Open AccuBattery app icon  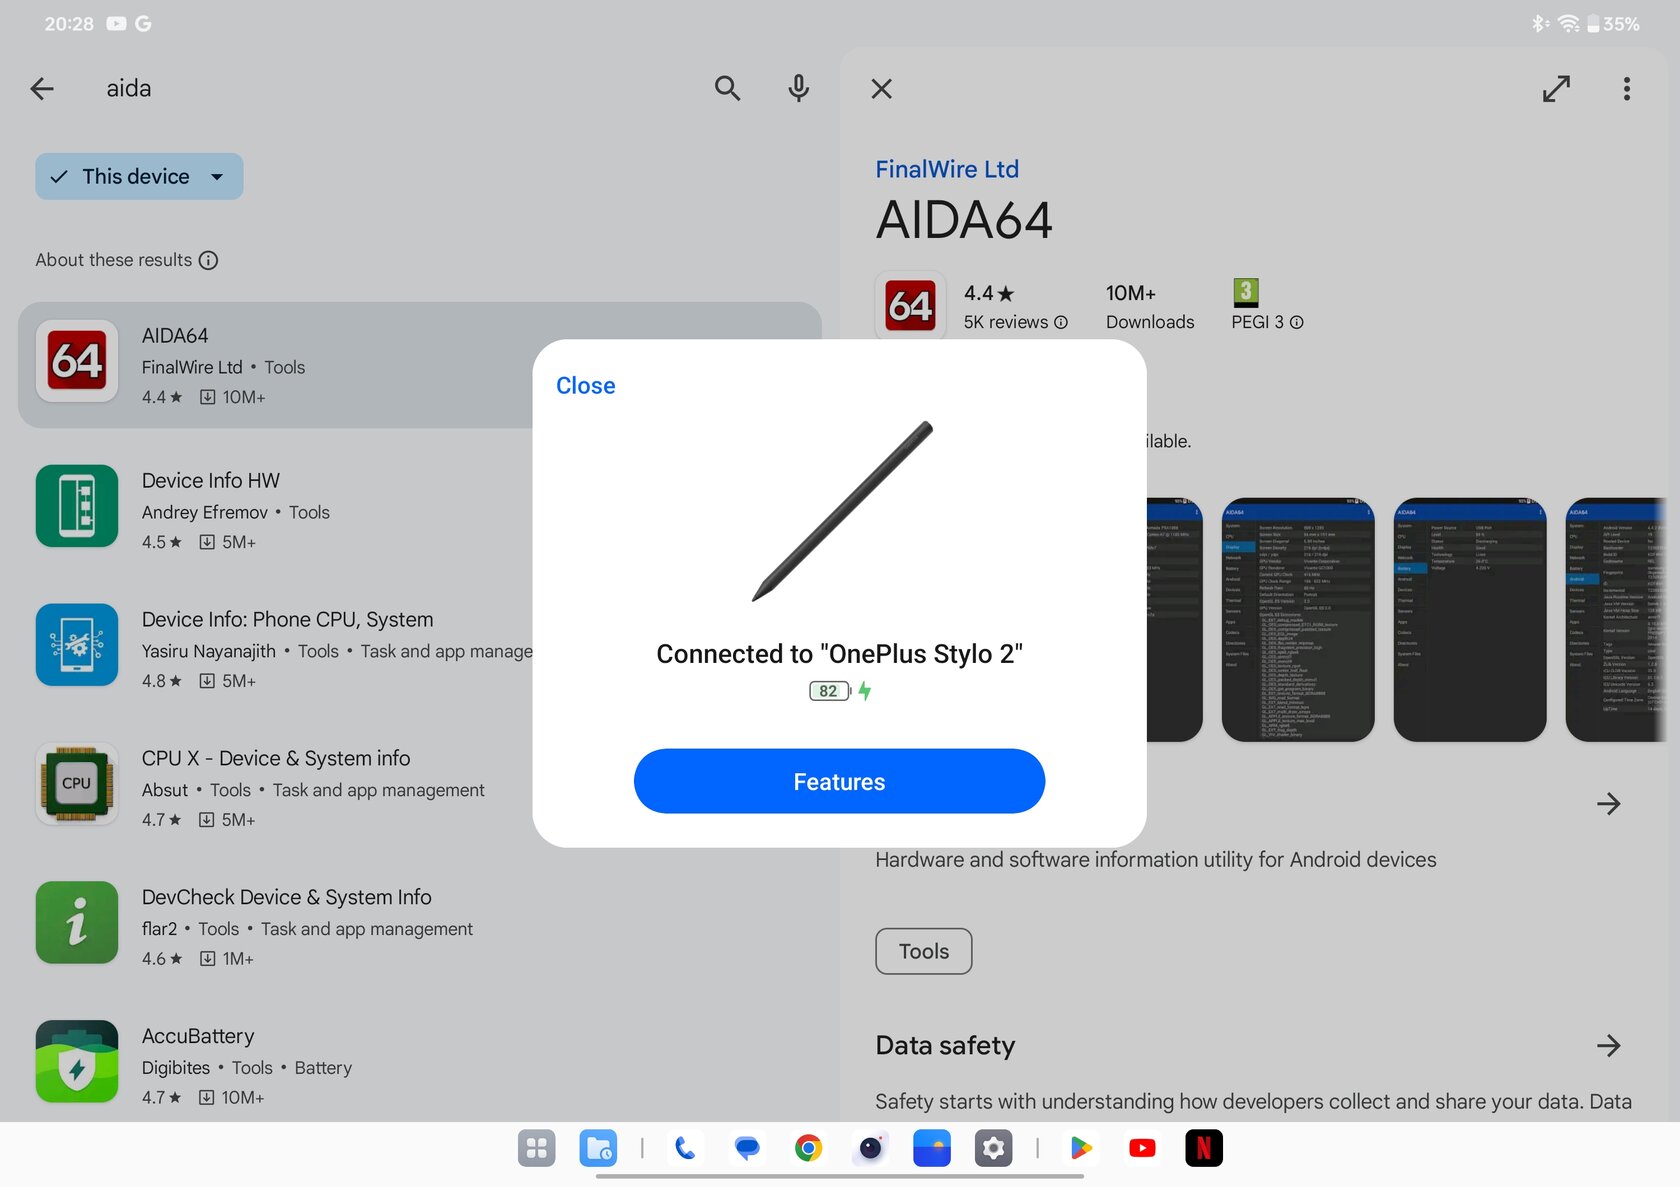[77, 1061]
